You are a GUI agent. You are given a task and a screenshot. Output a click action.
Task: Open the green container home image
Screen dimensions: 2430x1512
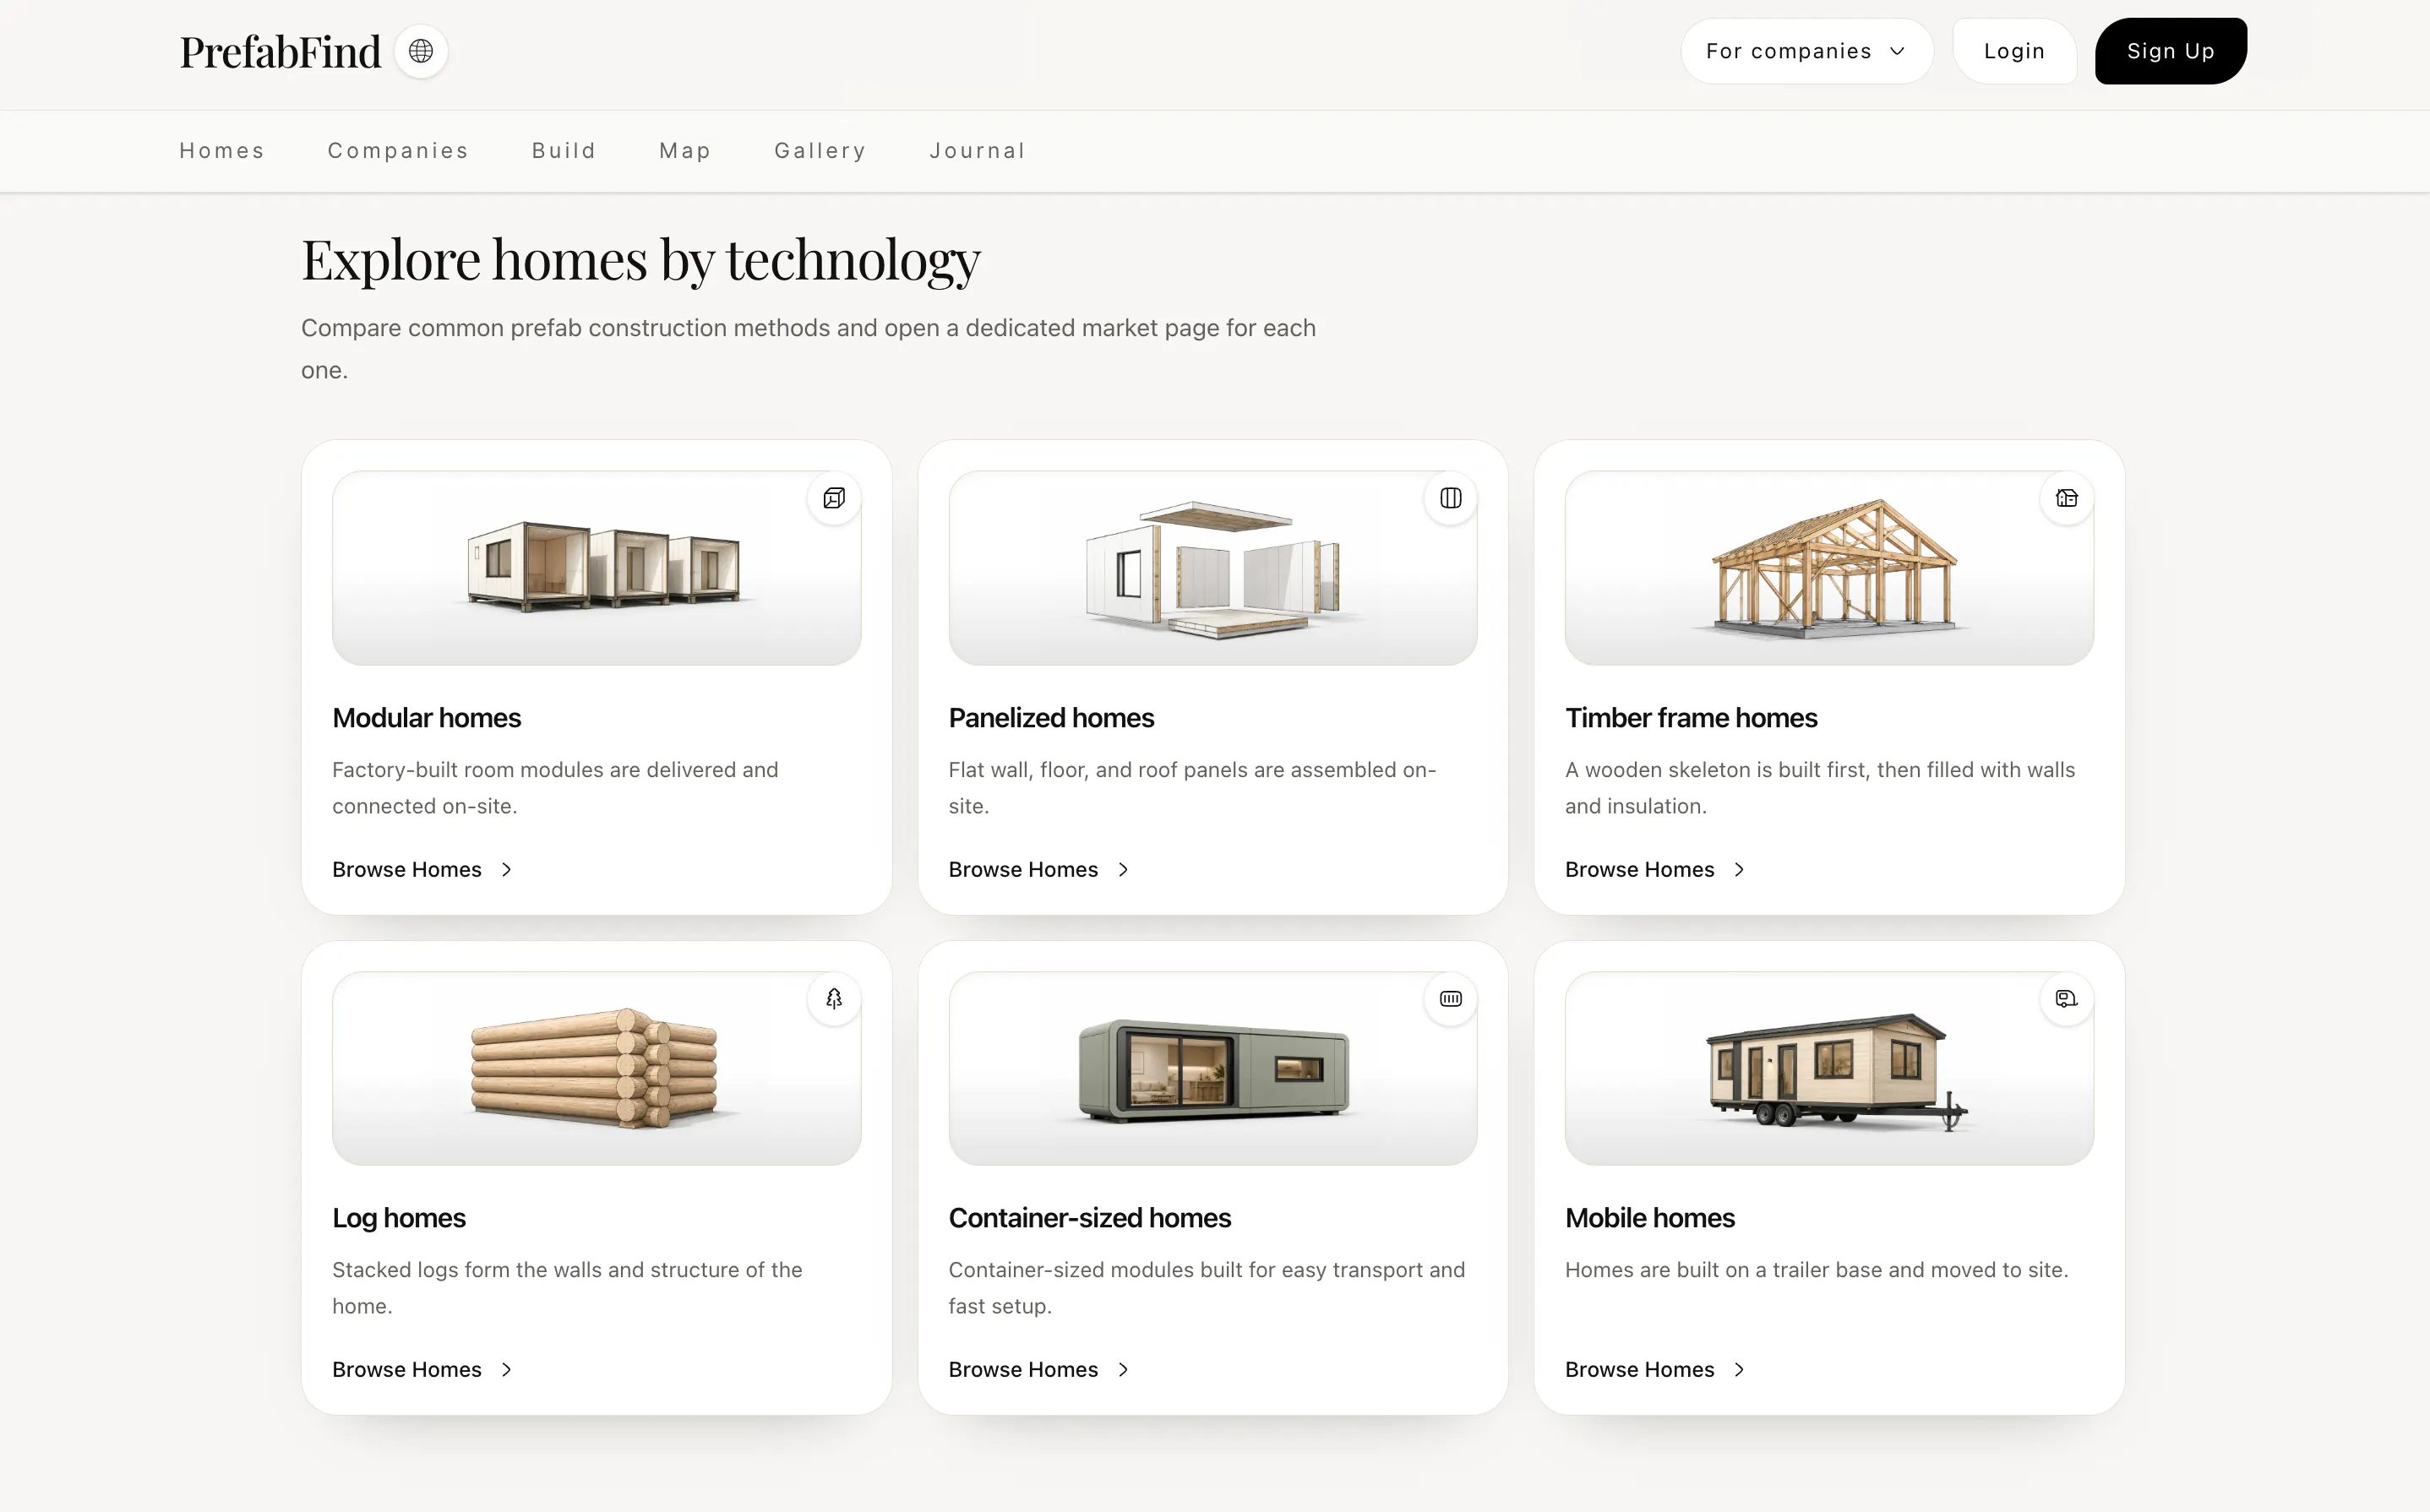(1213, 1068)
